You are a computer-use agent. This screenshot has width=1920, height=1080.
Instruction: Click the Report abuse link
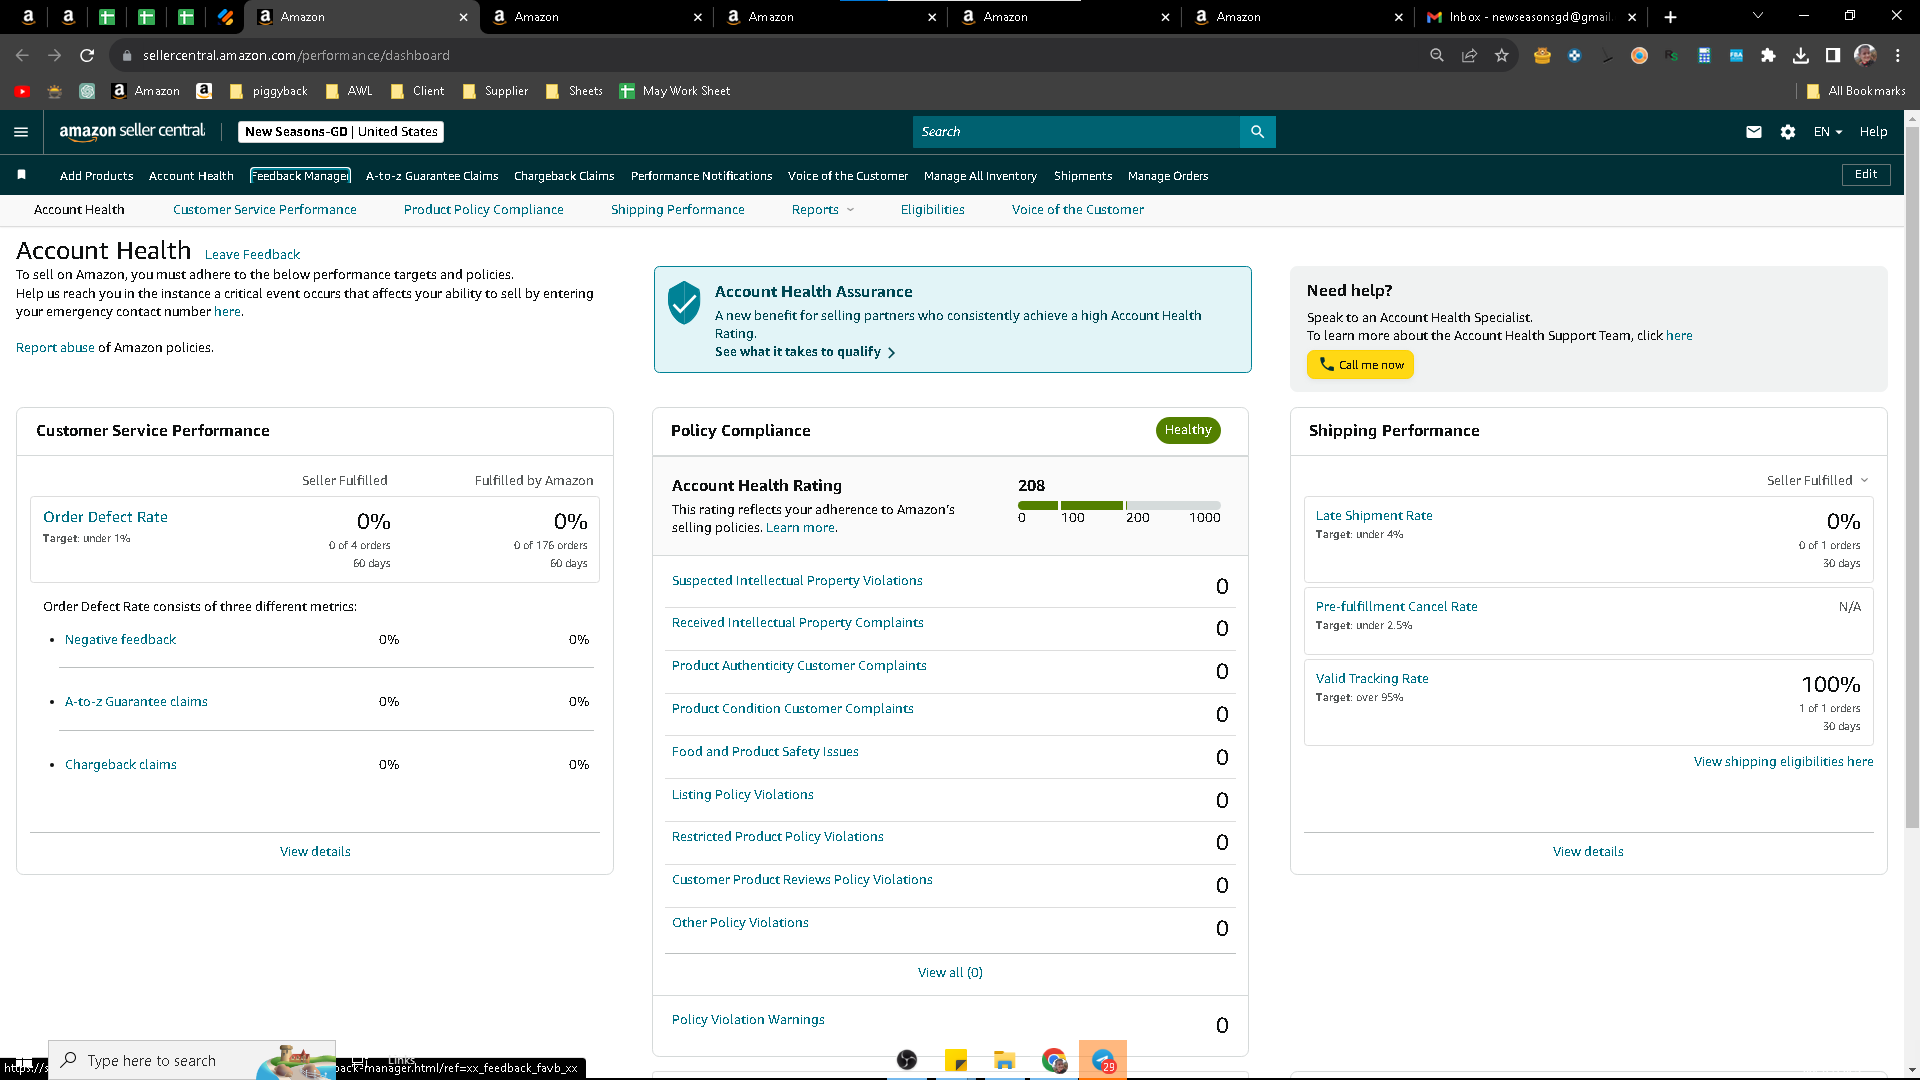click(x=55, y=348)
